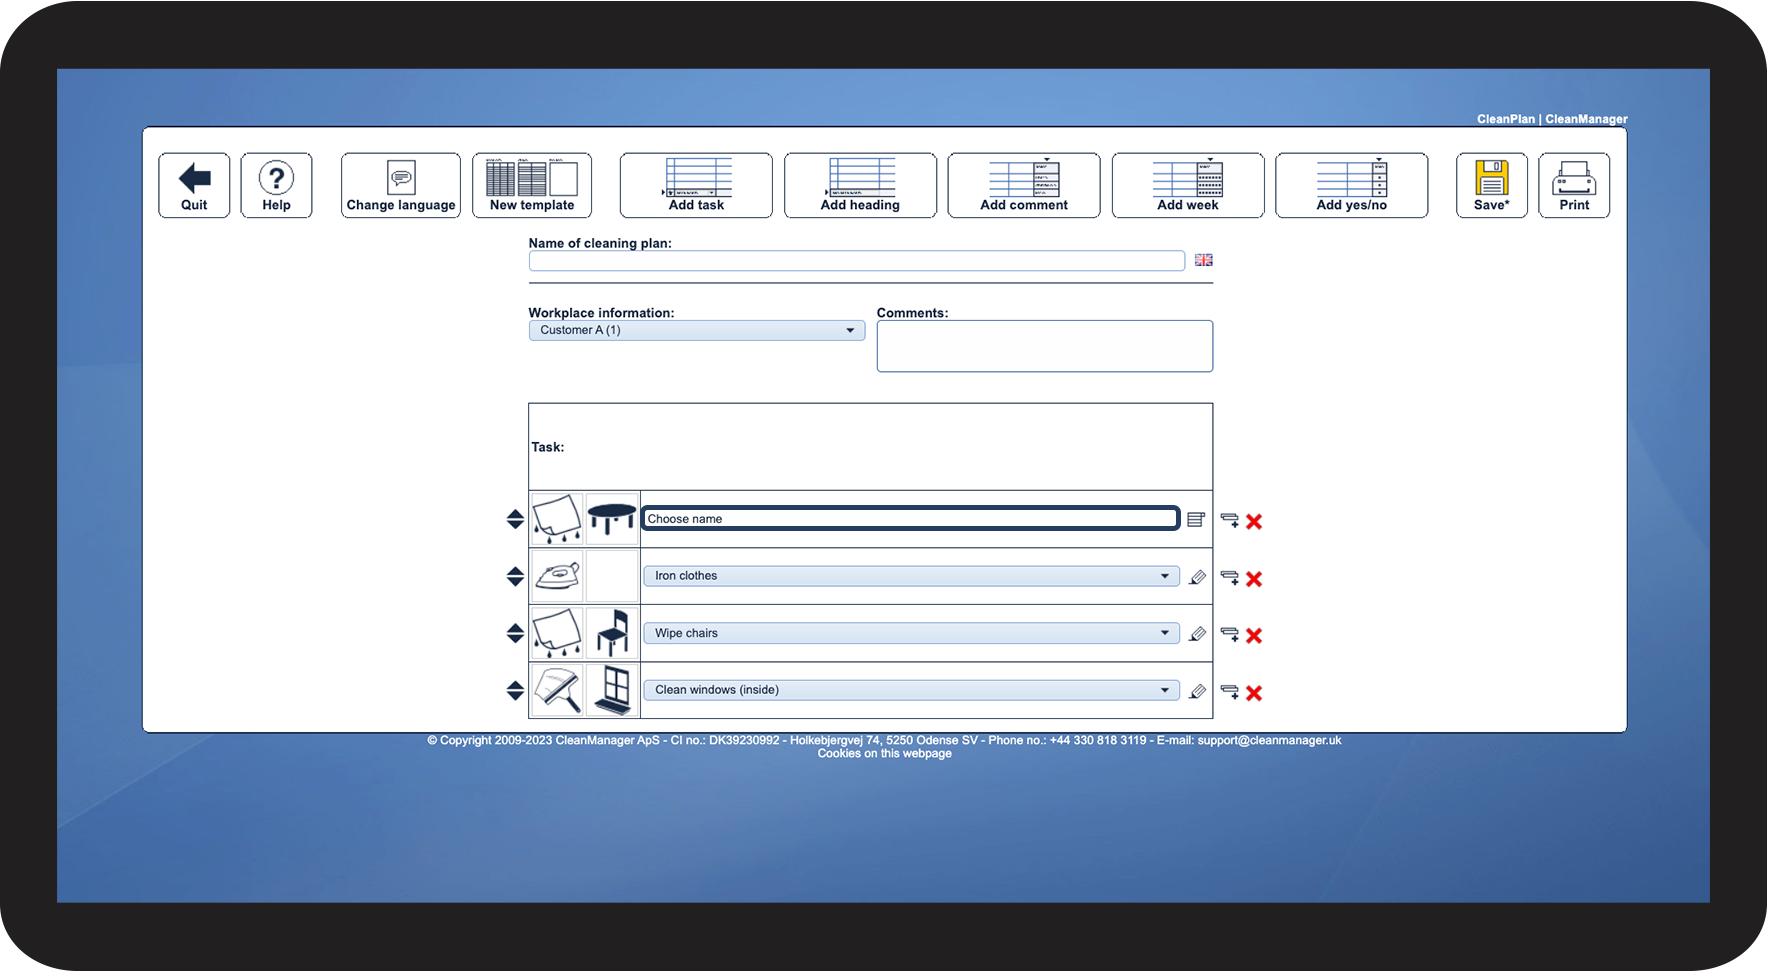Click the Task: header cell
1767x971 pixels.
pyautogui.click(x=871, y=447)
